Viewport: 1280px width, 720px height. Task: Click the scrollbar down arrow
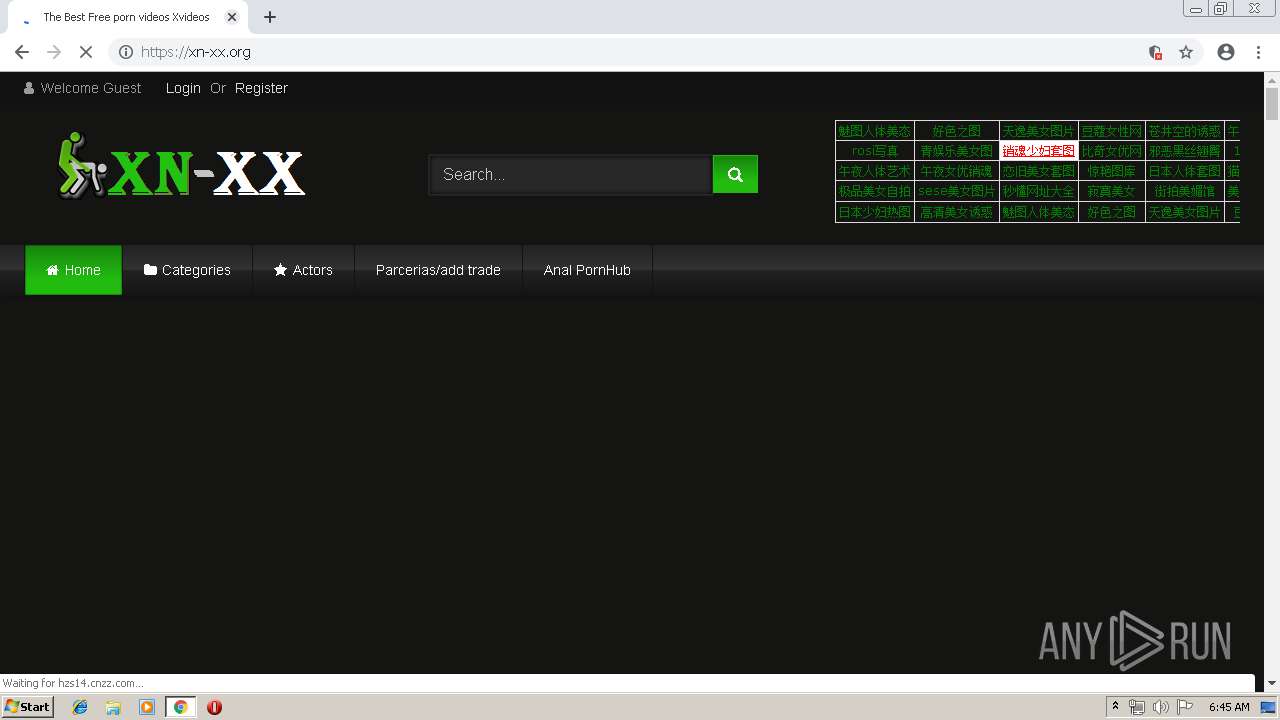coord(1272,683)
